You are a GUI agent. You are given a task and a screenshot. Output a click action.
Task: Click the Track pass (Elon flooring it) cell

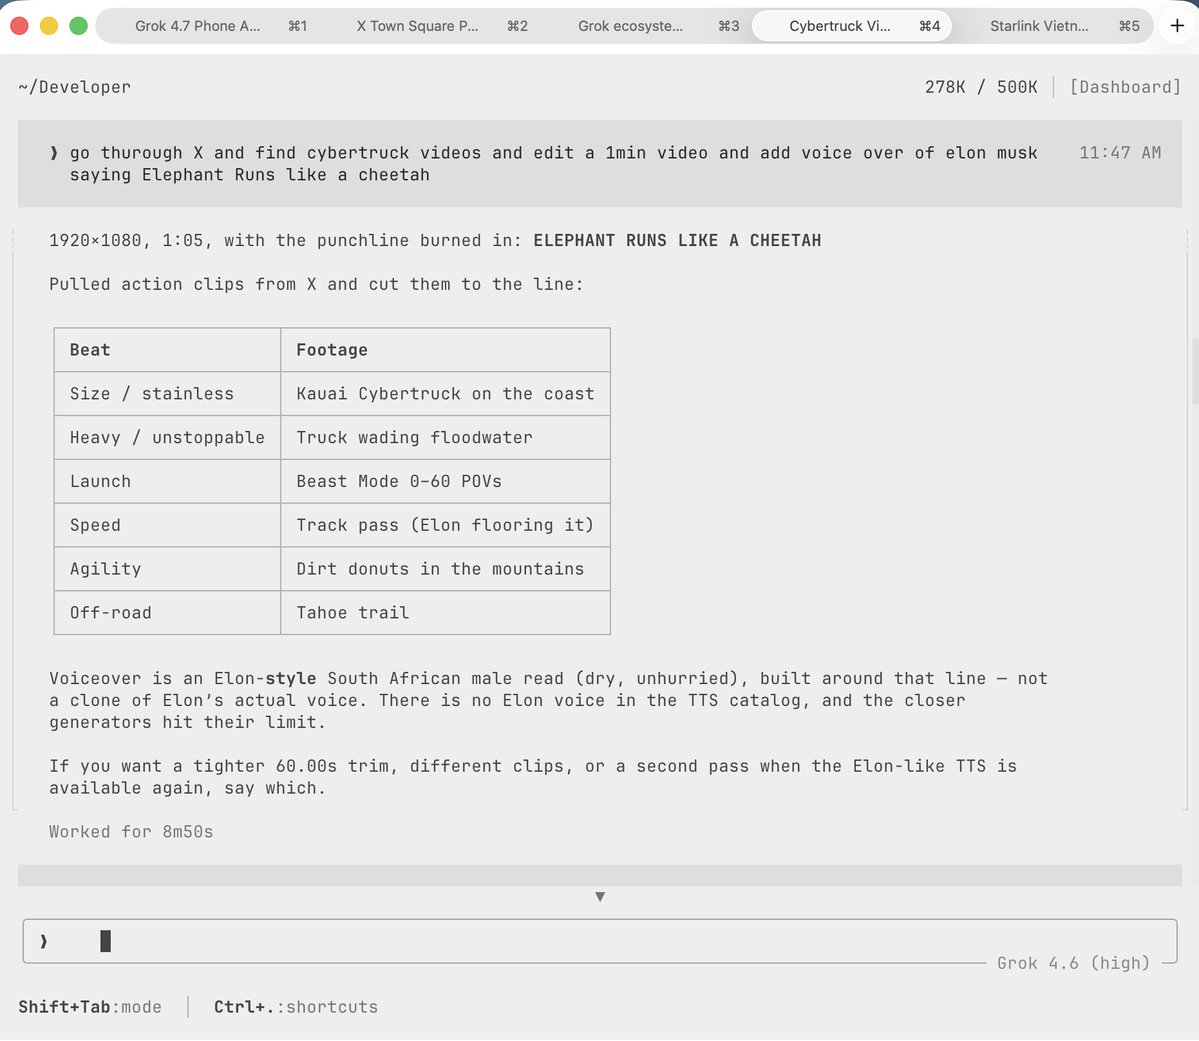tap(445, 525)
